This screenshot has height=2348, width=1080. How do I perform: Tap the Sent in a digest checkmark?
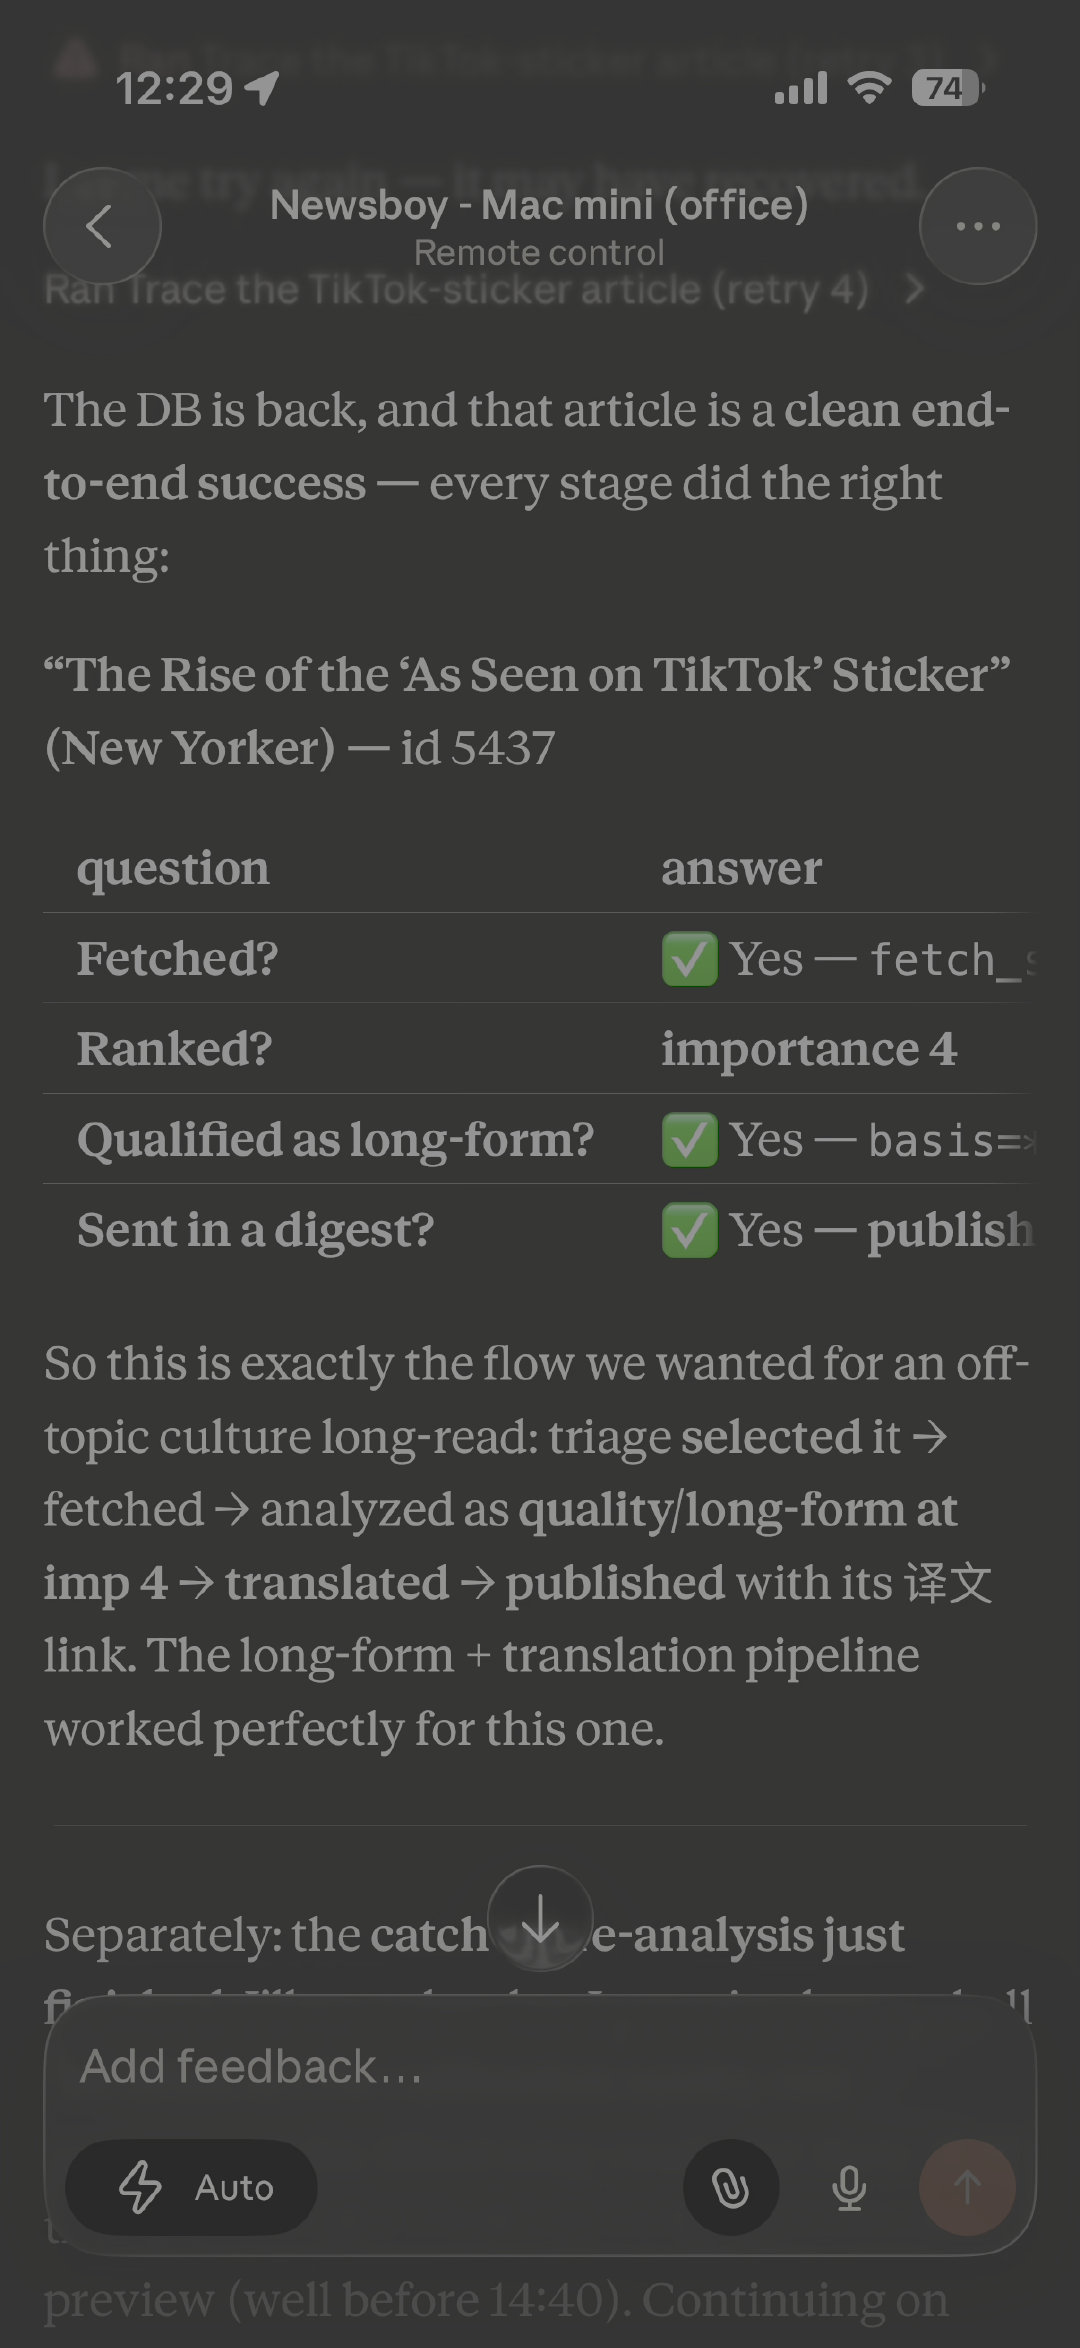pyautogui.click(x=690, y=1229)
